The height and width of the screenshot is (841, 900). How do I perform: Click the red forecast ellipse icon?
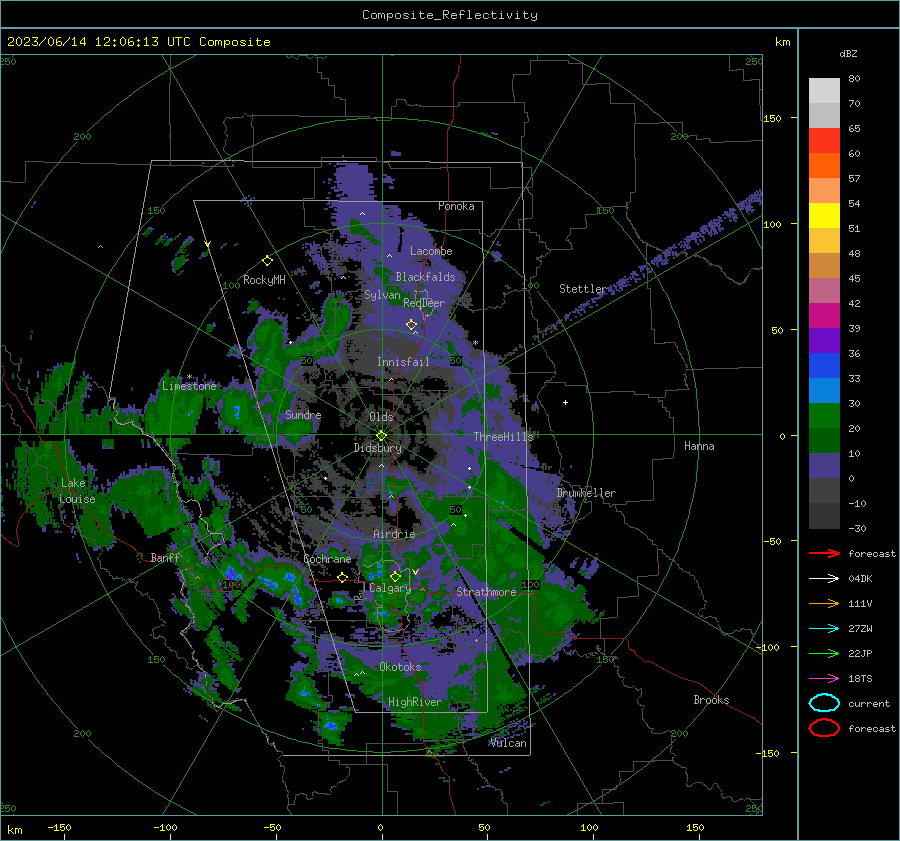[x=824, y=728]
